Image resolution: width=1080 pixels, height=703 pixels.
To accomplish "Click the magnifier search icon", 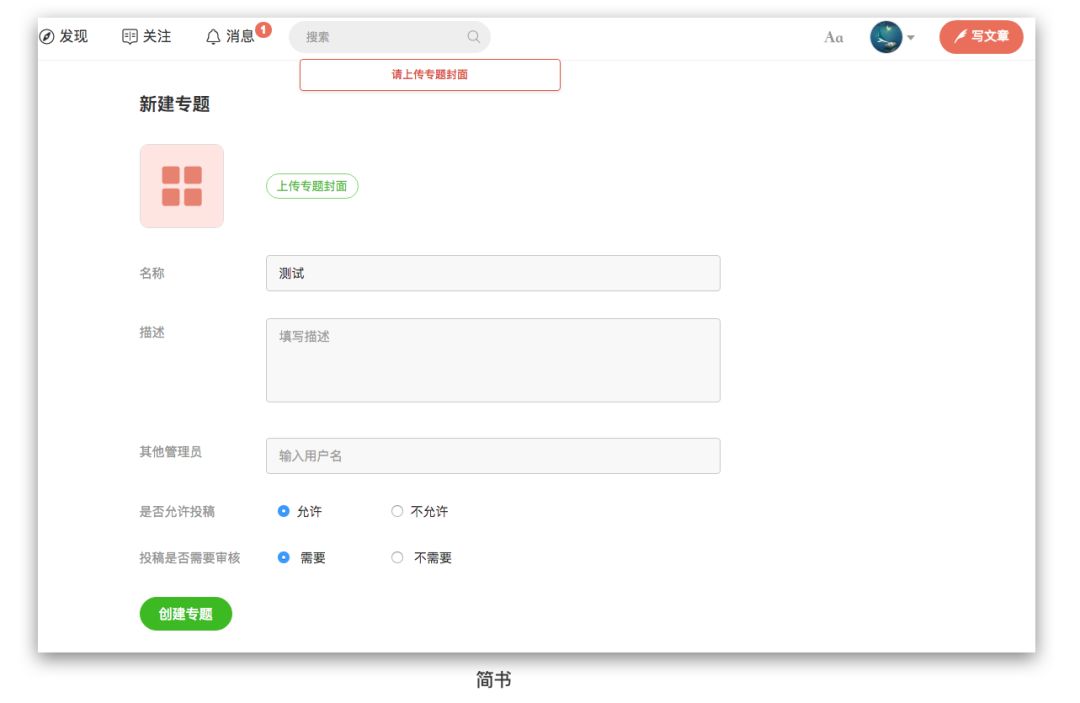I will pos(473,36).
